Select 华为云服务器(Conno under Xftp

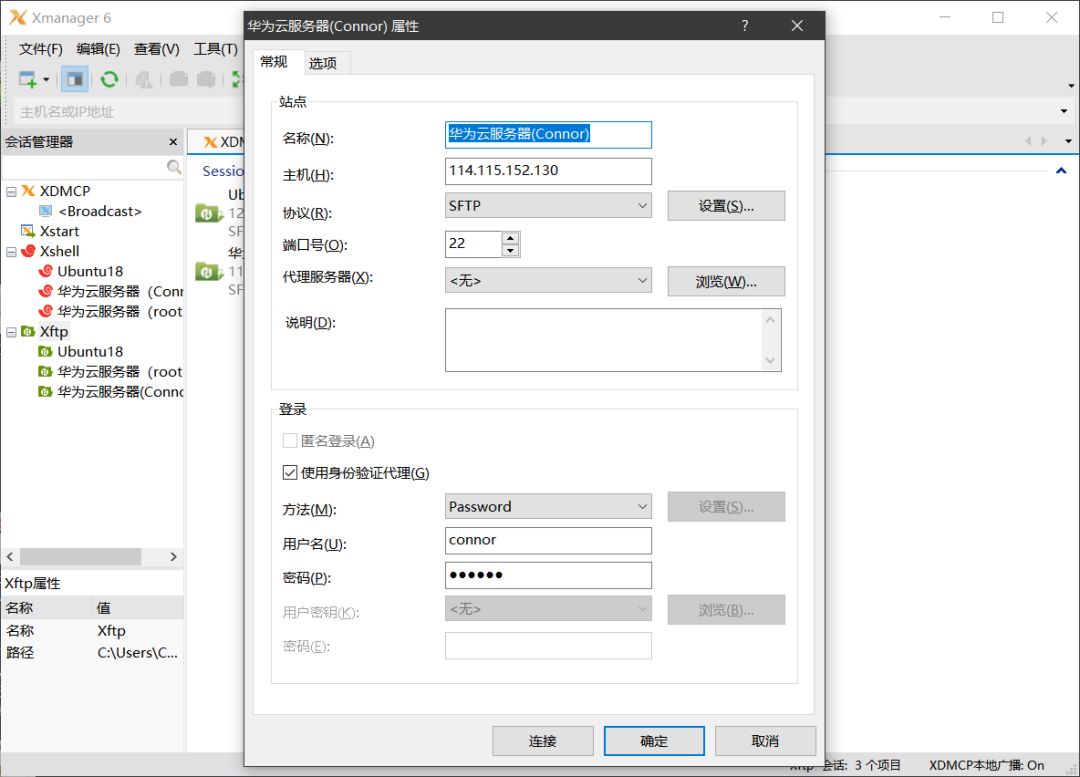pyautogui.click(x=120, y=391)
